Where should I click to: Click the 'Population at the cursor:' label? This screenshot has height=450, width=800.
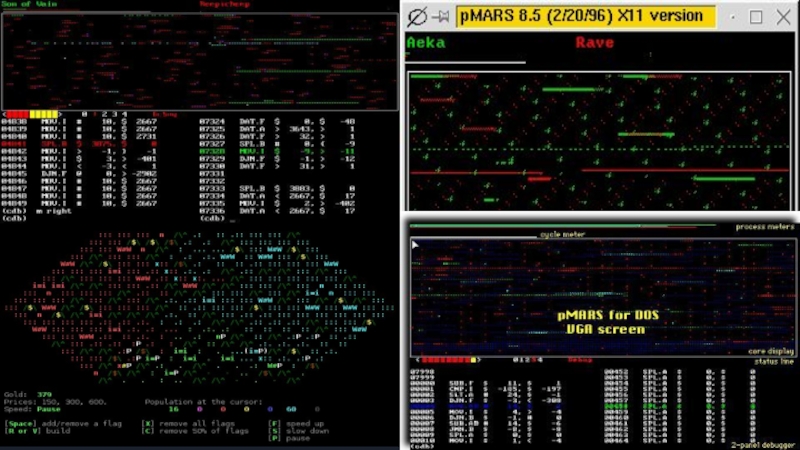point(204,402)
